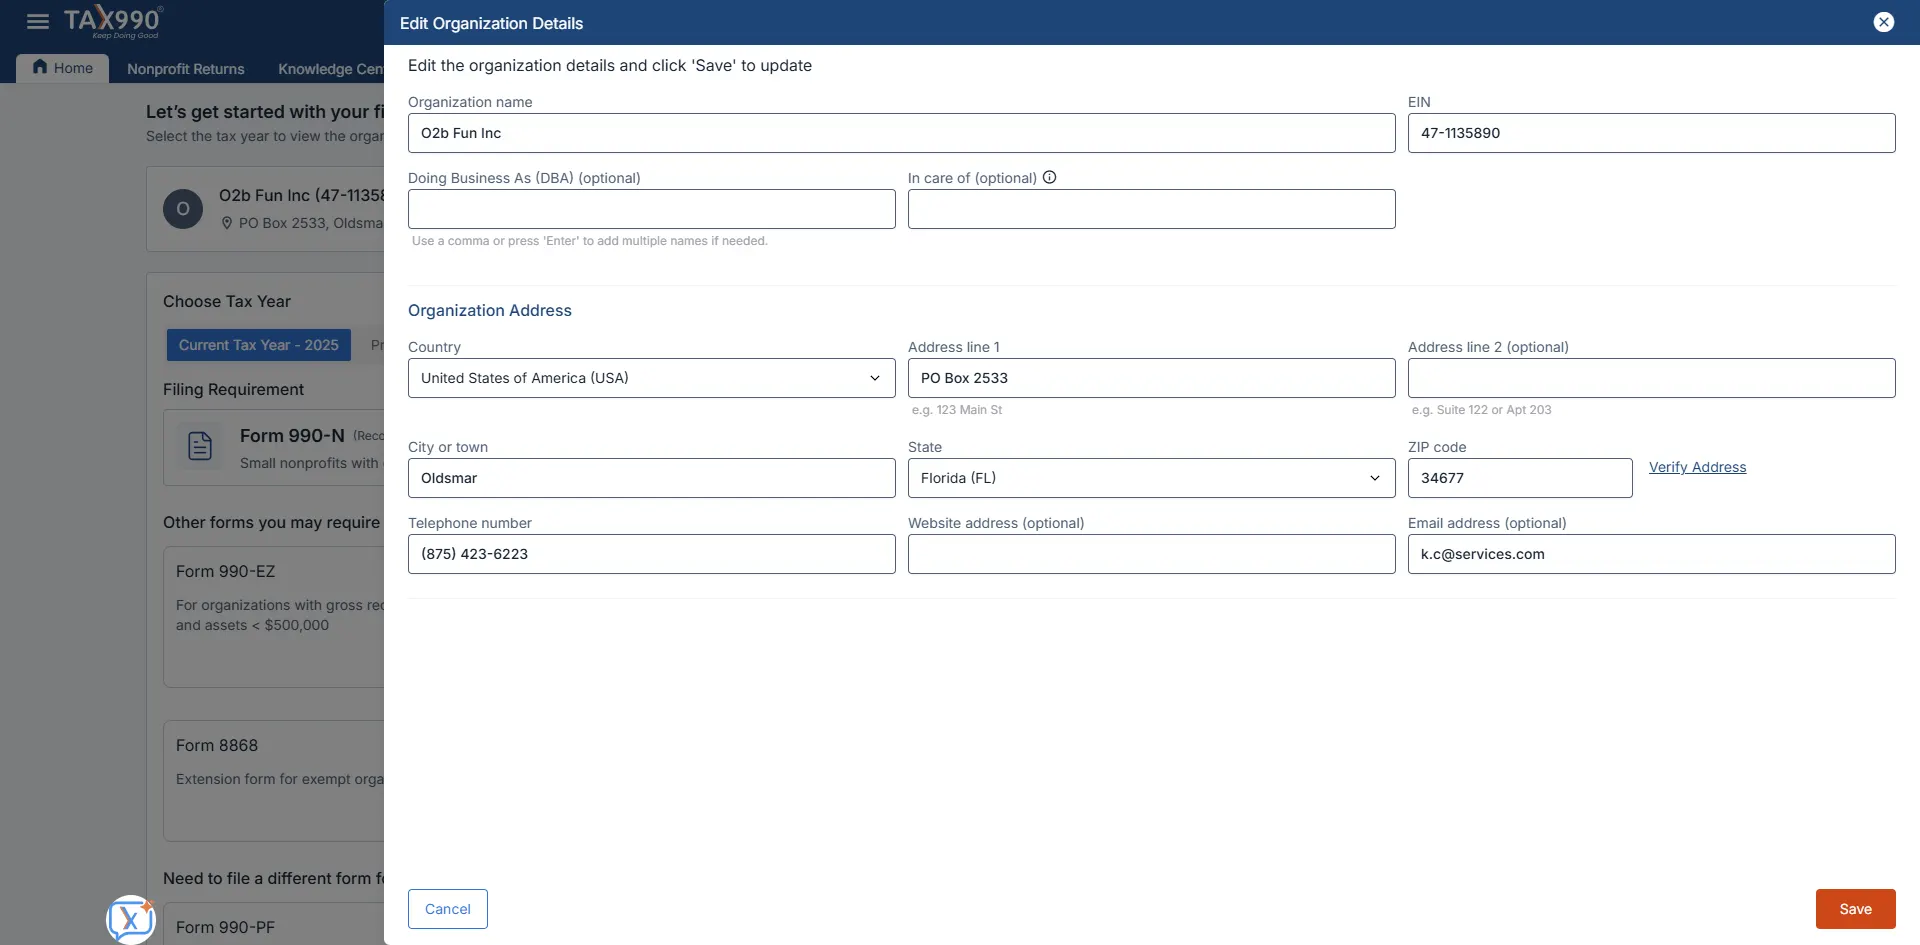Click the O2b Fun Inc avatar circle
This screenshot has width=1920, height=945.
[x=182, y=209]
